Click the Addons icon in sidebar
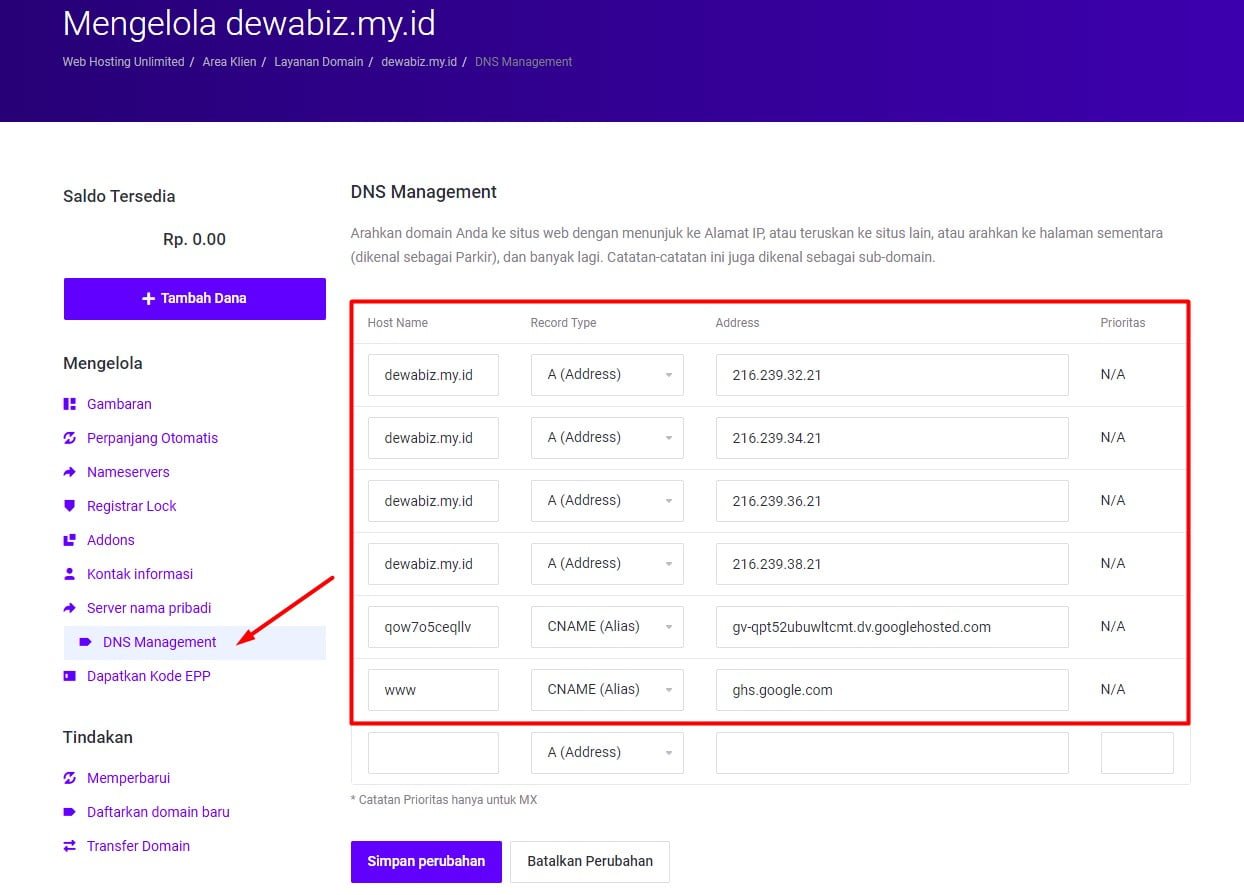 69,540
